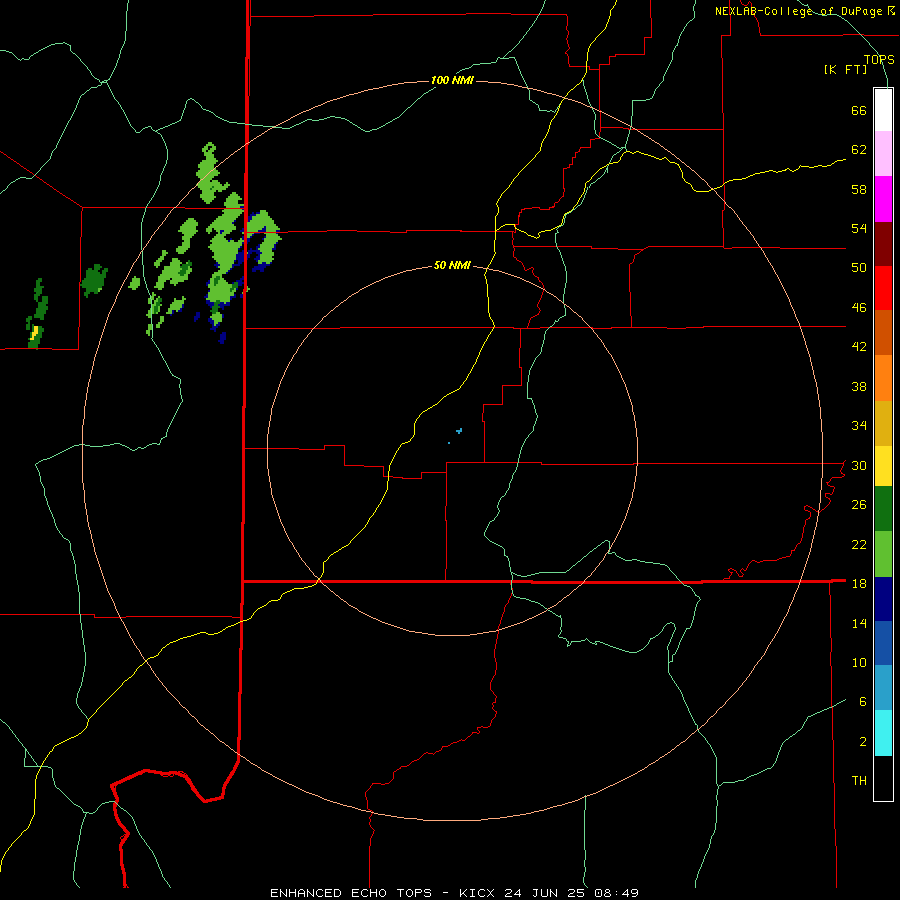Click the small cyan echo near radar center
The height and width of the screenshot is (900, 900).
coord(459,430)
